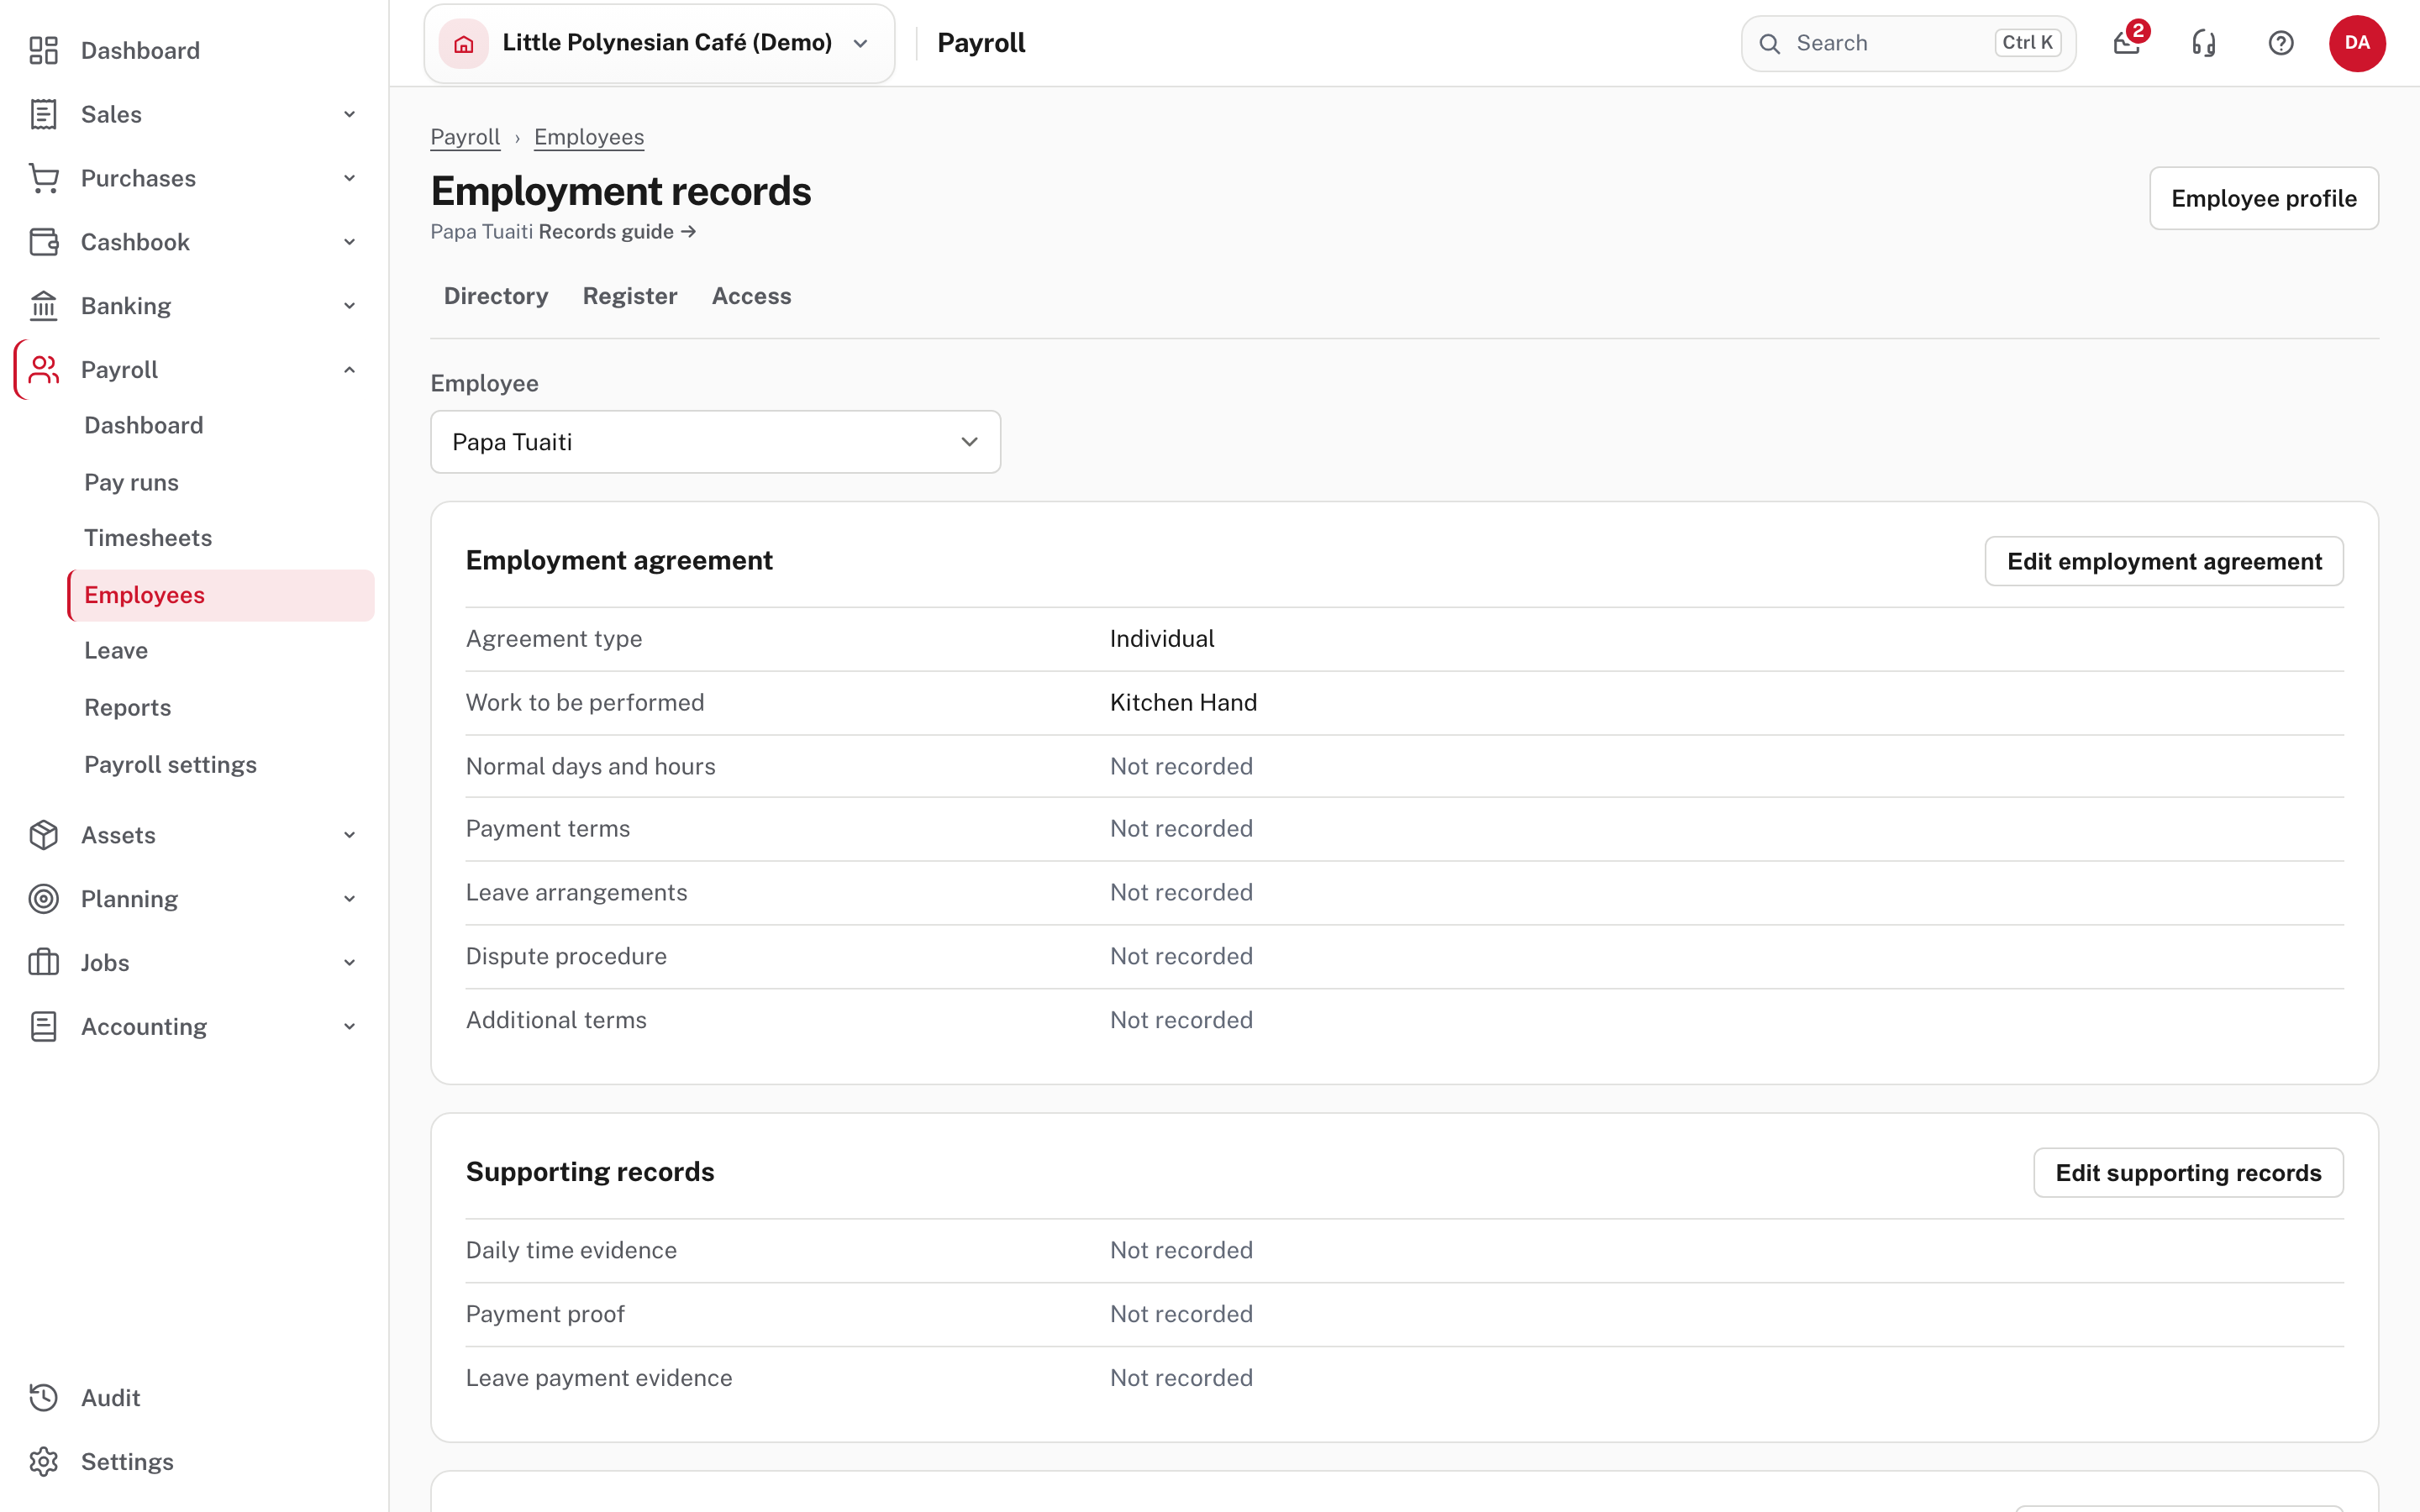This screenshot has width=2420, height=1512.
Task: Expand the Sales menu chevron
Action: pos(349,114)
